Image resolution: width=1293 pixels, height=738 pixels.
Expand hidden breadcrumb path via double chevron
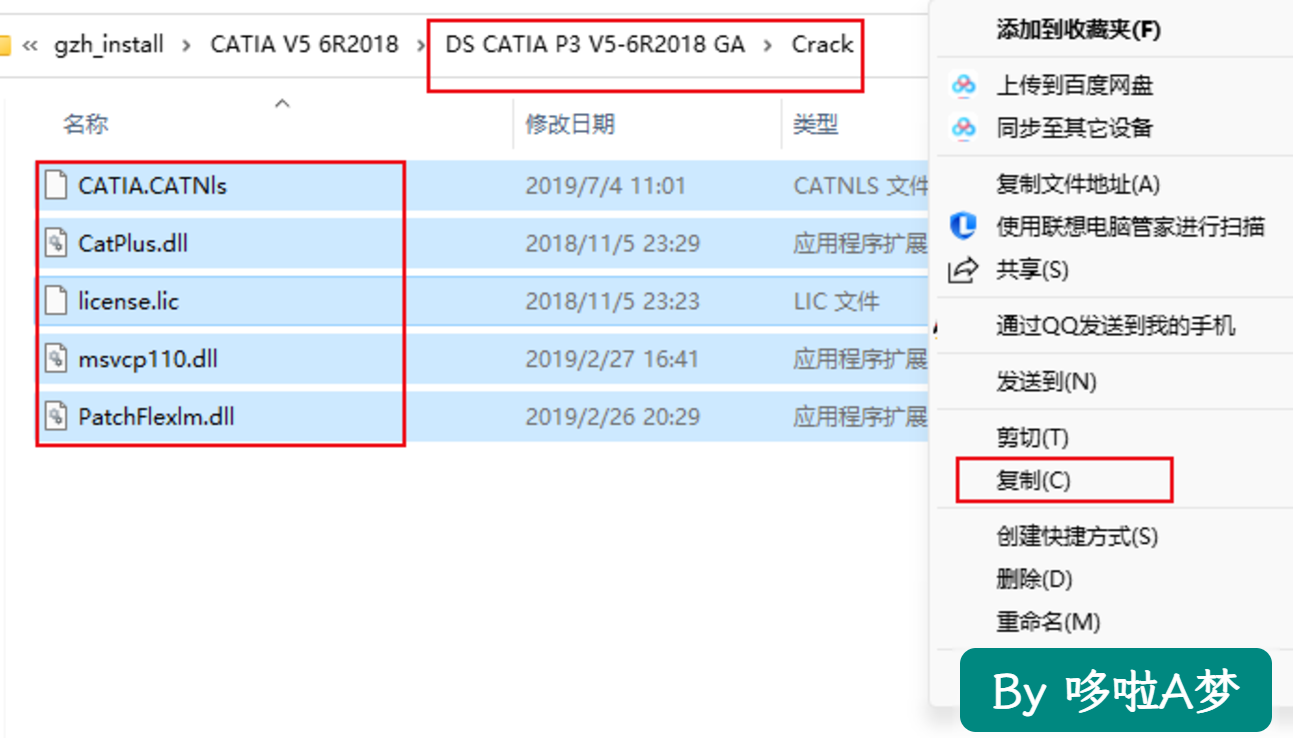31,45
